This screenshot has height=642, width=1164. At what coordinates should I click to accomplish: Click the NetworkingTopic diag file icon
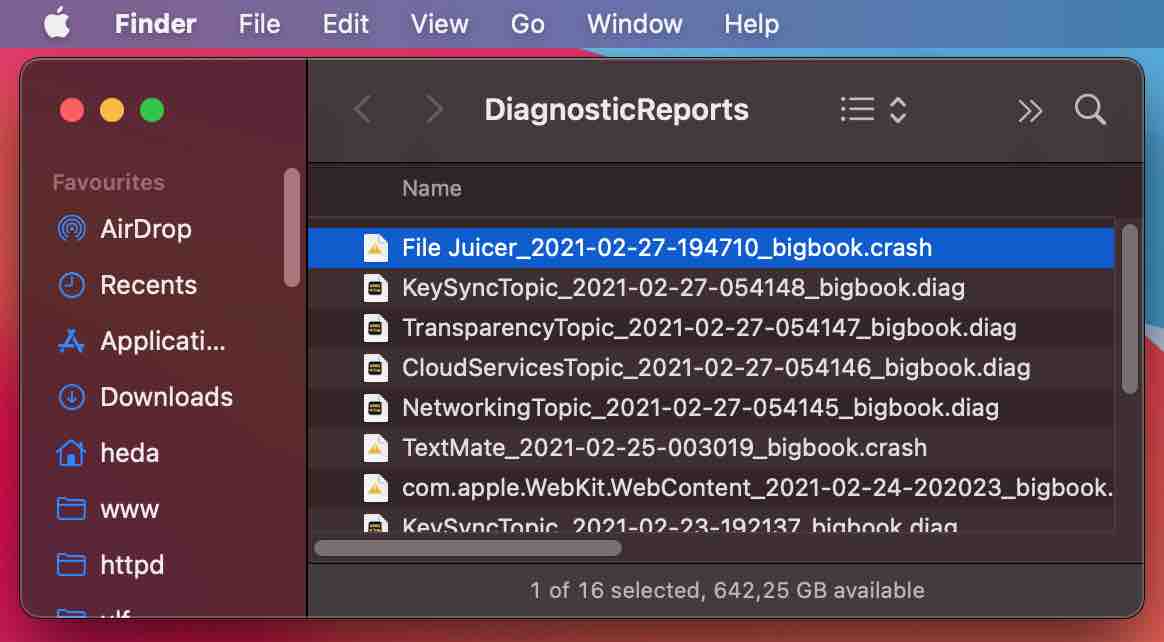coord(376,408)
